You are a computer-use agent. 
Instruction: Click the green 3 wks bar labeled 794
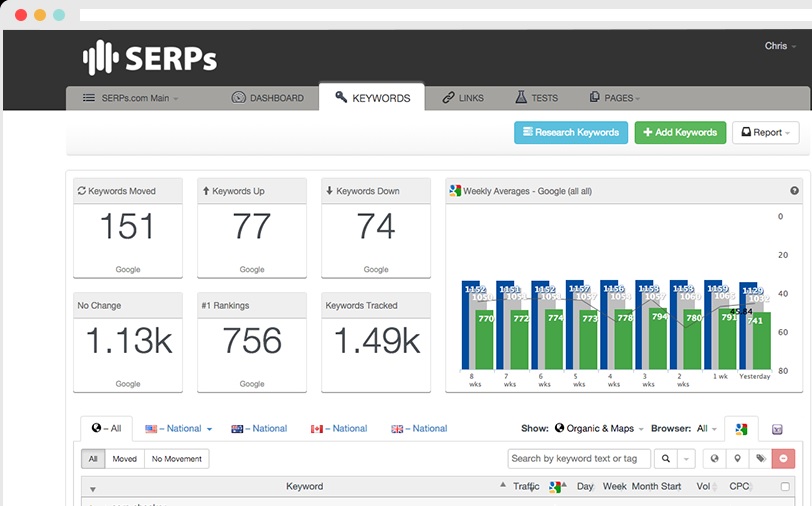click(x=658, y=338)
